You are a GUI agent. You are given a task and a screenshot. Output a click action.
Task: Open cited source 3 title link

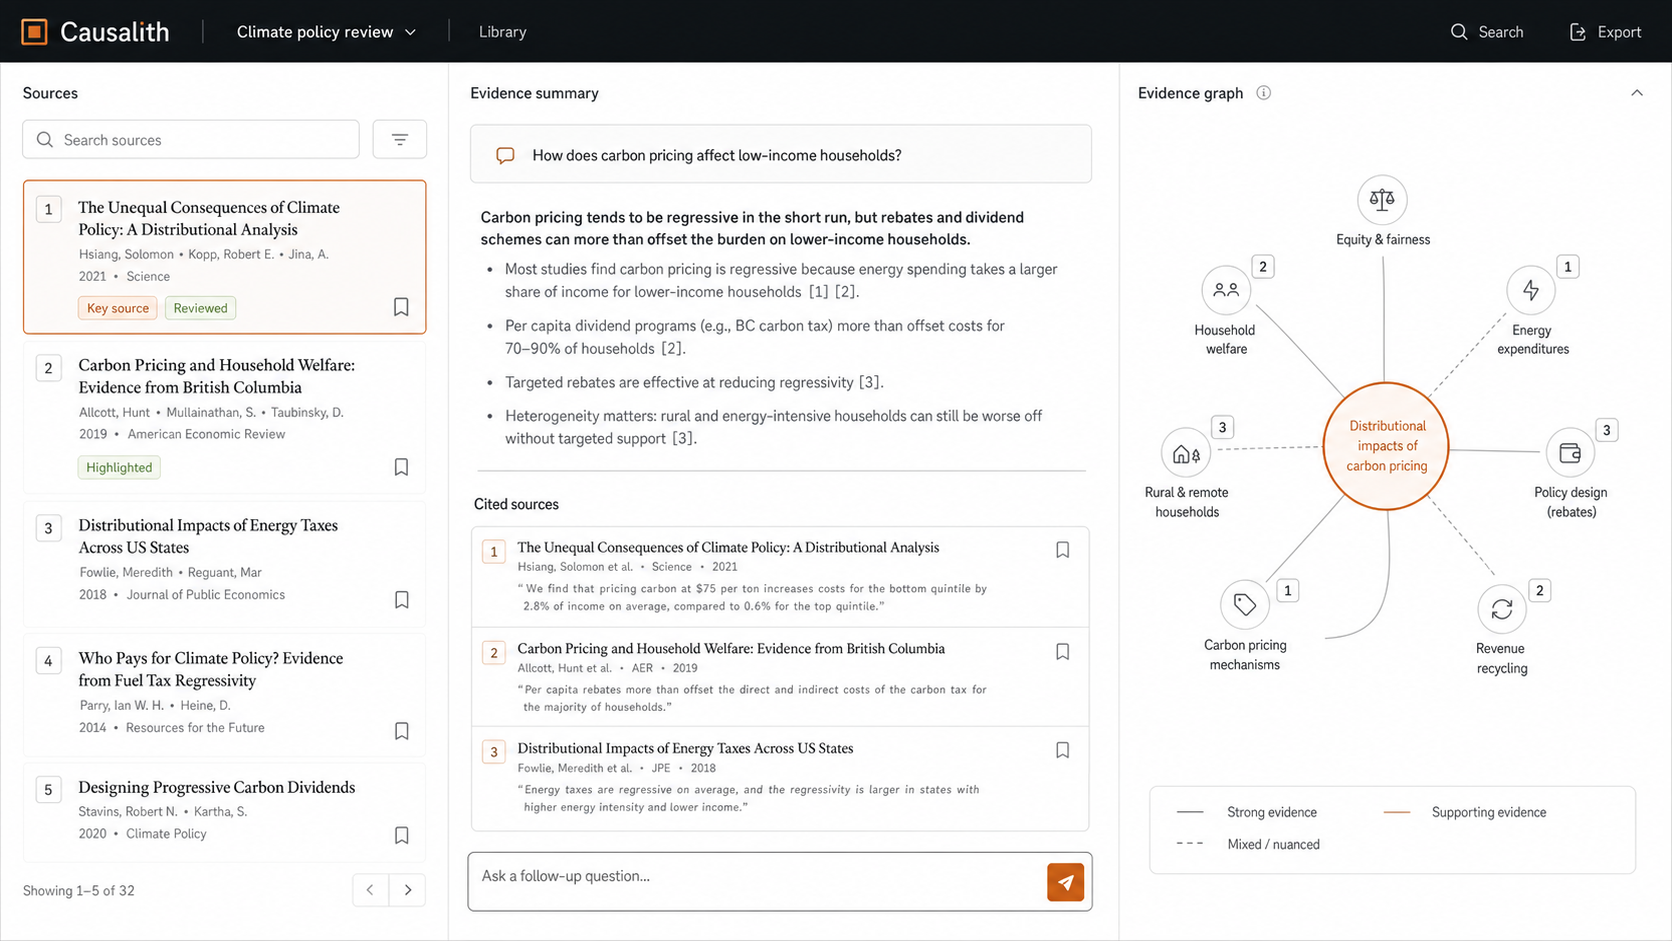pyautogui.click(x=685, y=748)
